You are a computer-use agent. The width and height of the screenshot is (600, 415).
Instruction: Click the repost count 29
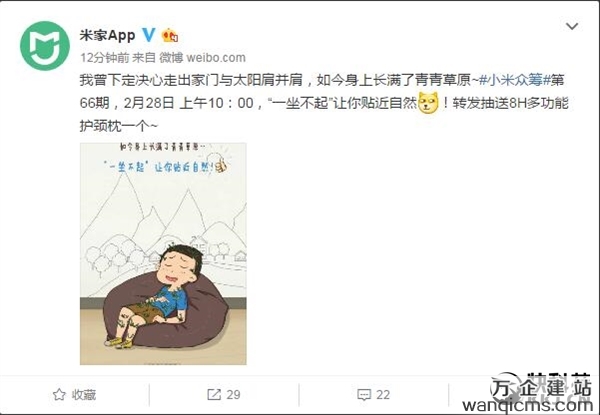pyautogui.click(x=233, y=394)
